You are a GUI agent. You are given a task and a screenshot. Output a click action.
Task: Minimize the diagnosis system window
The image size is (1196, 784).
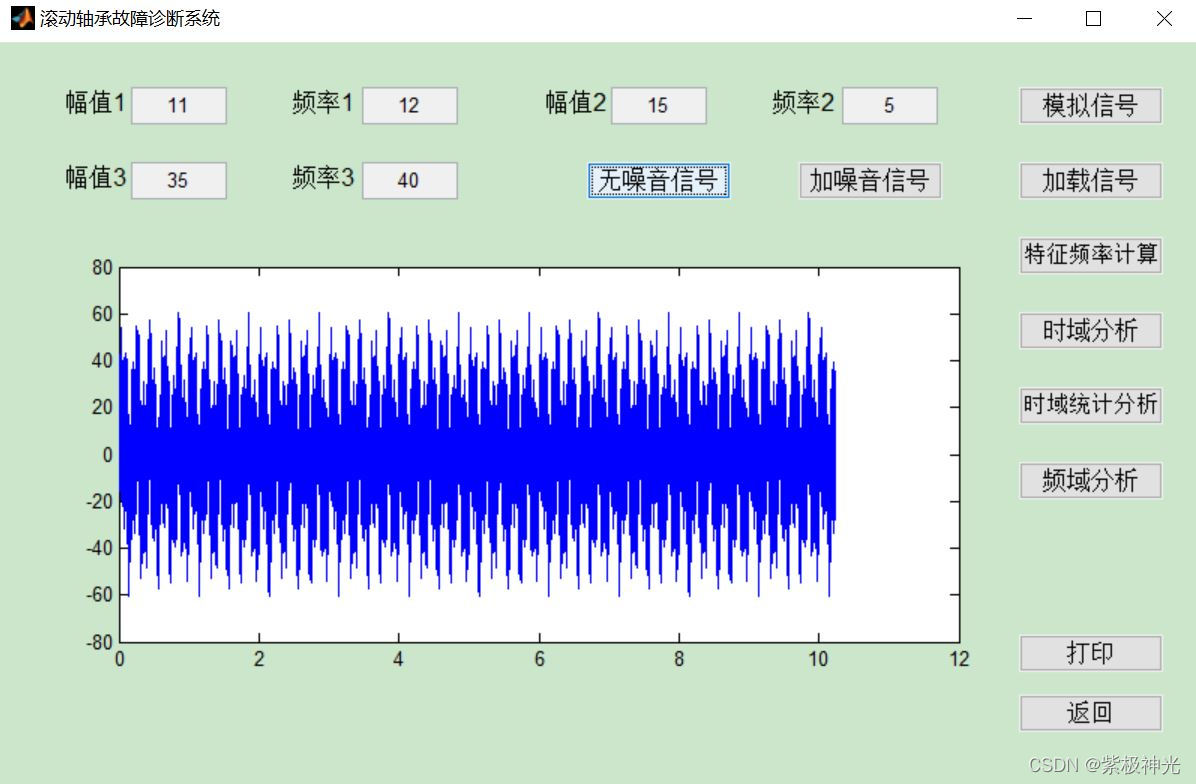pyautogui.click(x=1024, y=18)
